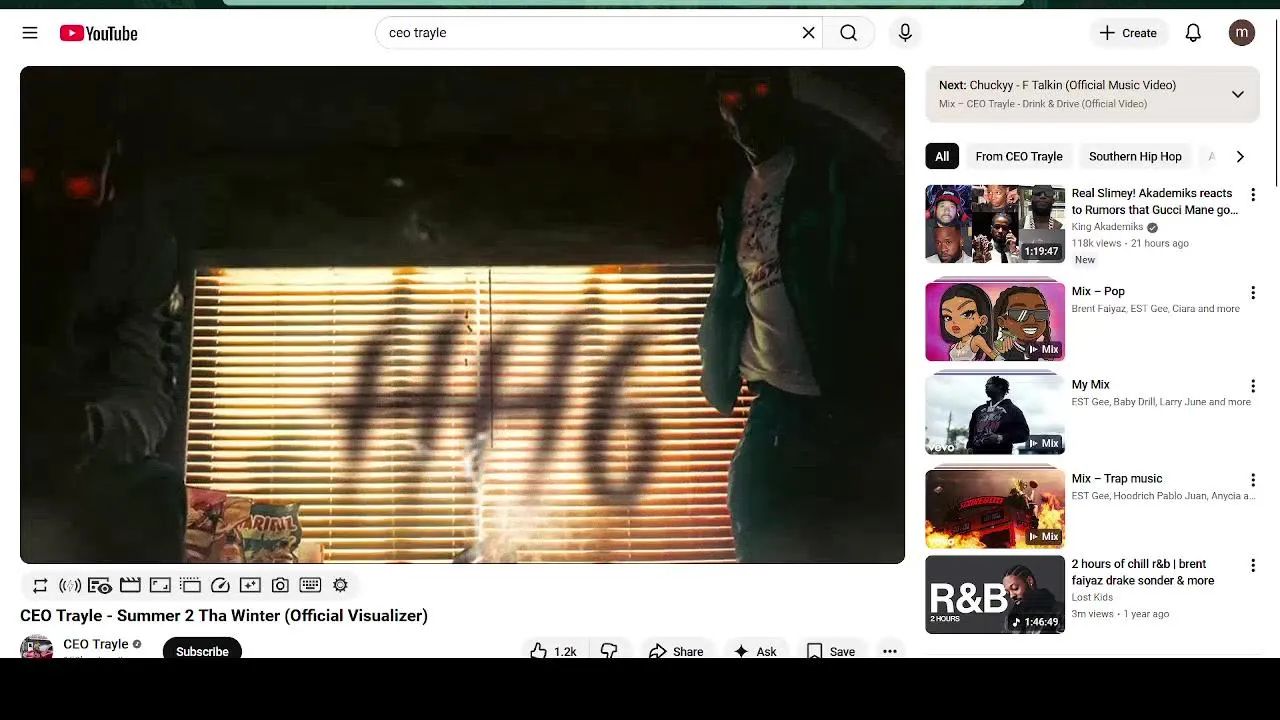Open King Akademiks channel name

point(1107,227)
